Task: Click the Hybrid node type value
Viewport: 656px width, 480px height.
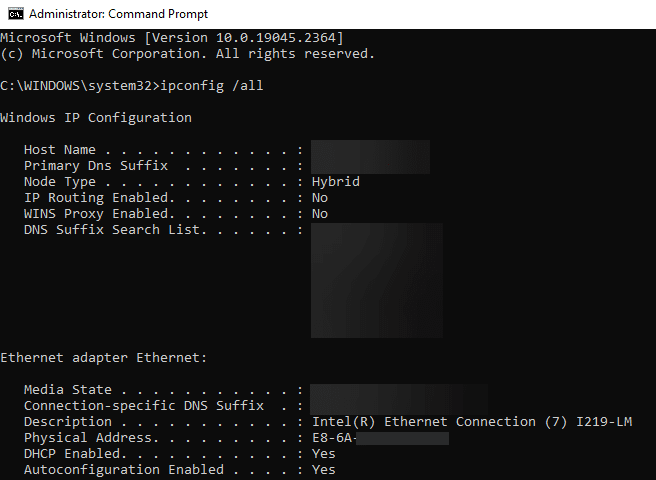Action: point(336,182)
